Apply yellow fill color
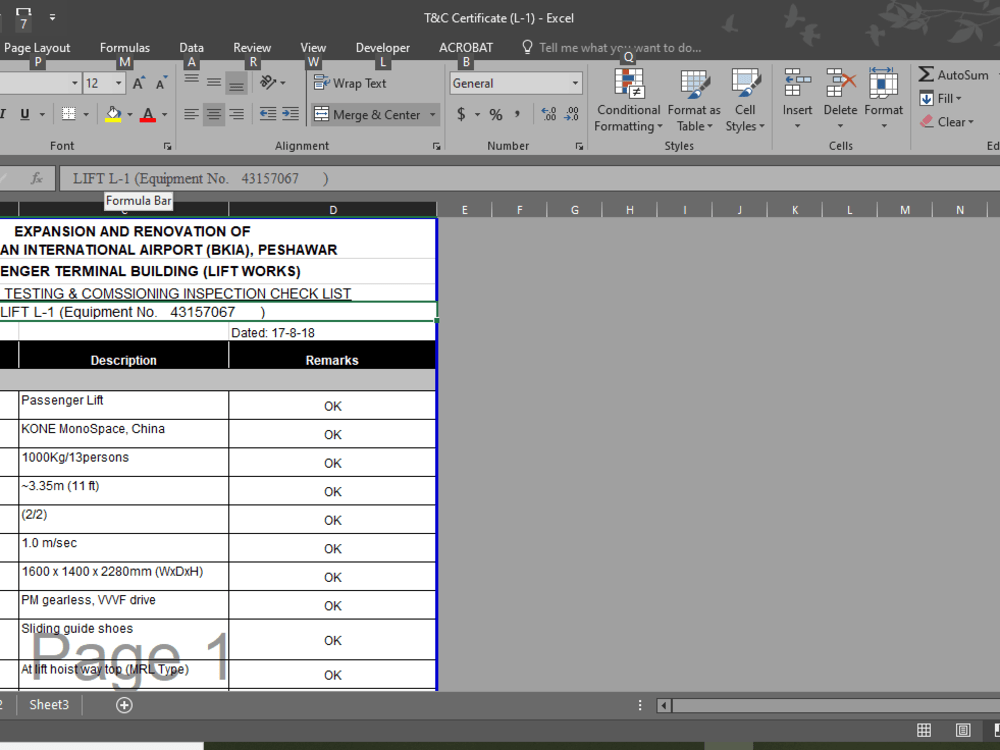 [x=114, y=115]
